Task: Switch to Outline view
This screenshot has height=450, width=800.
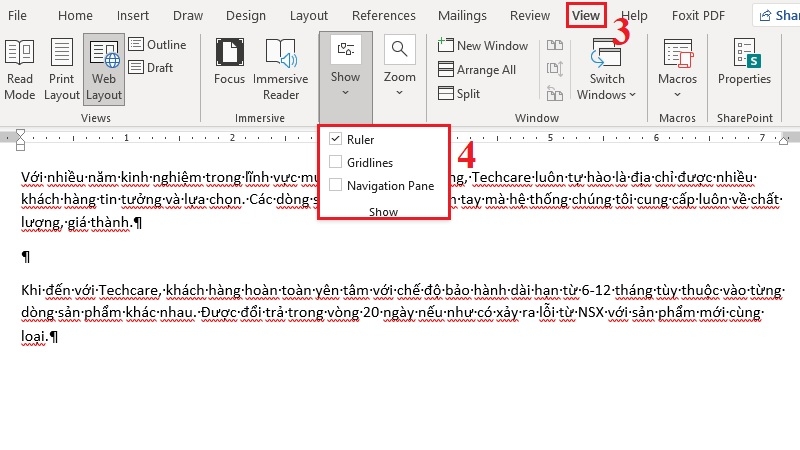Action: tap(157, 45)
